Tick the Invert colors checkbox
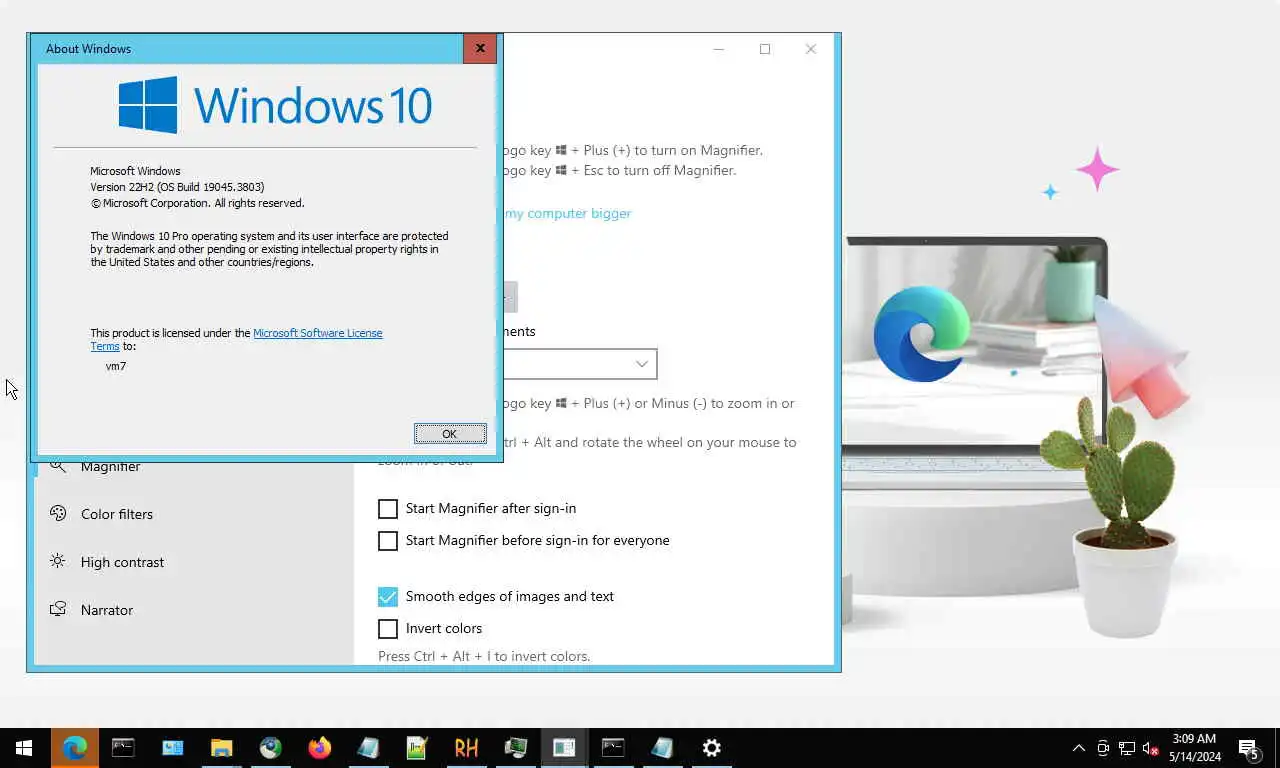 pos(388,629)
